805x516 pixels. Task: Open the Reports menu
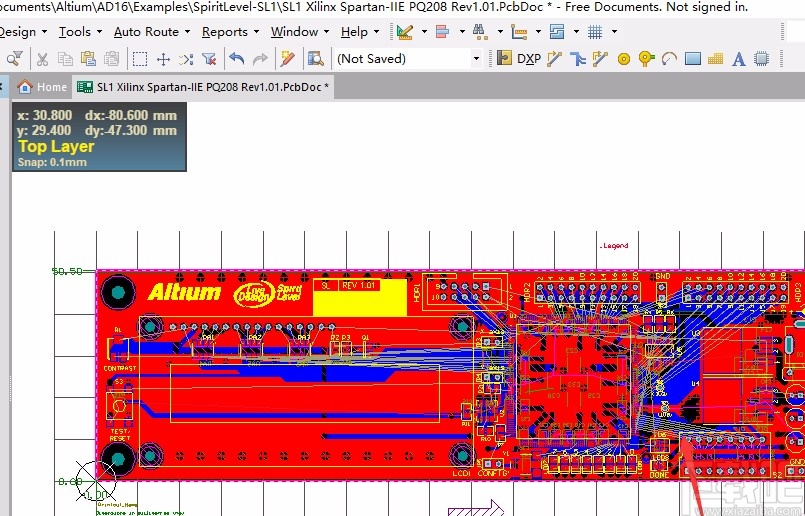[x=230, y=32]
